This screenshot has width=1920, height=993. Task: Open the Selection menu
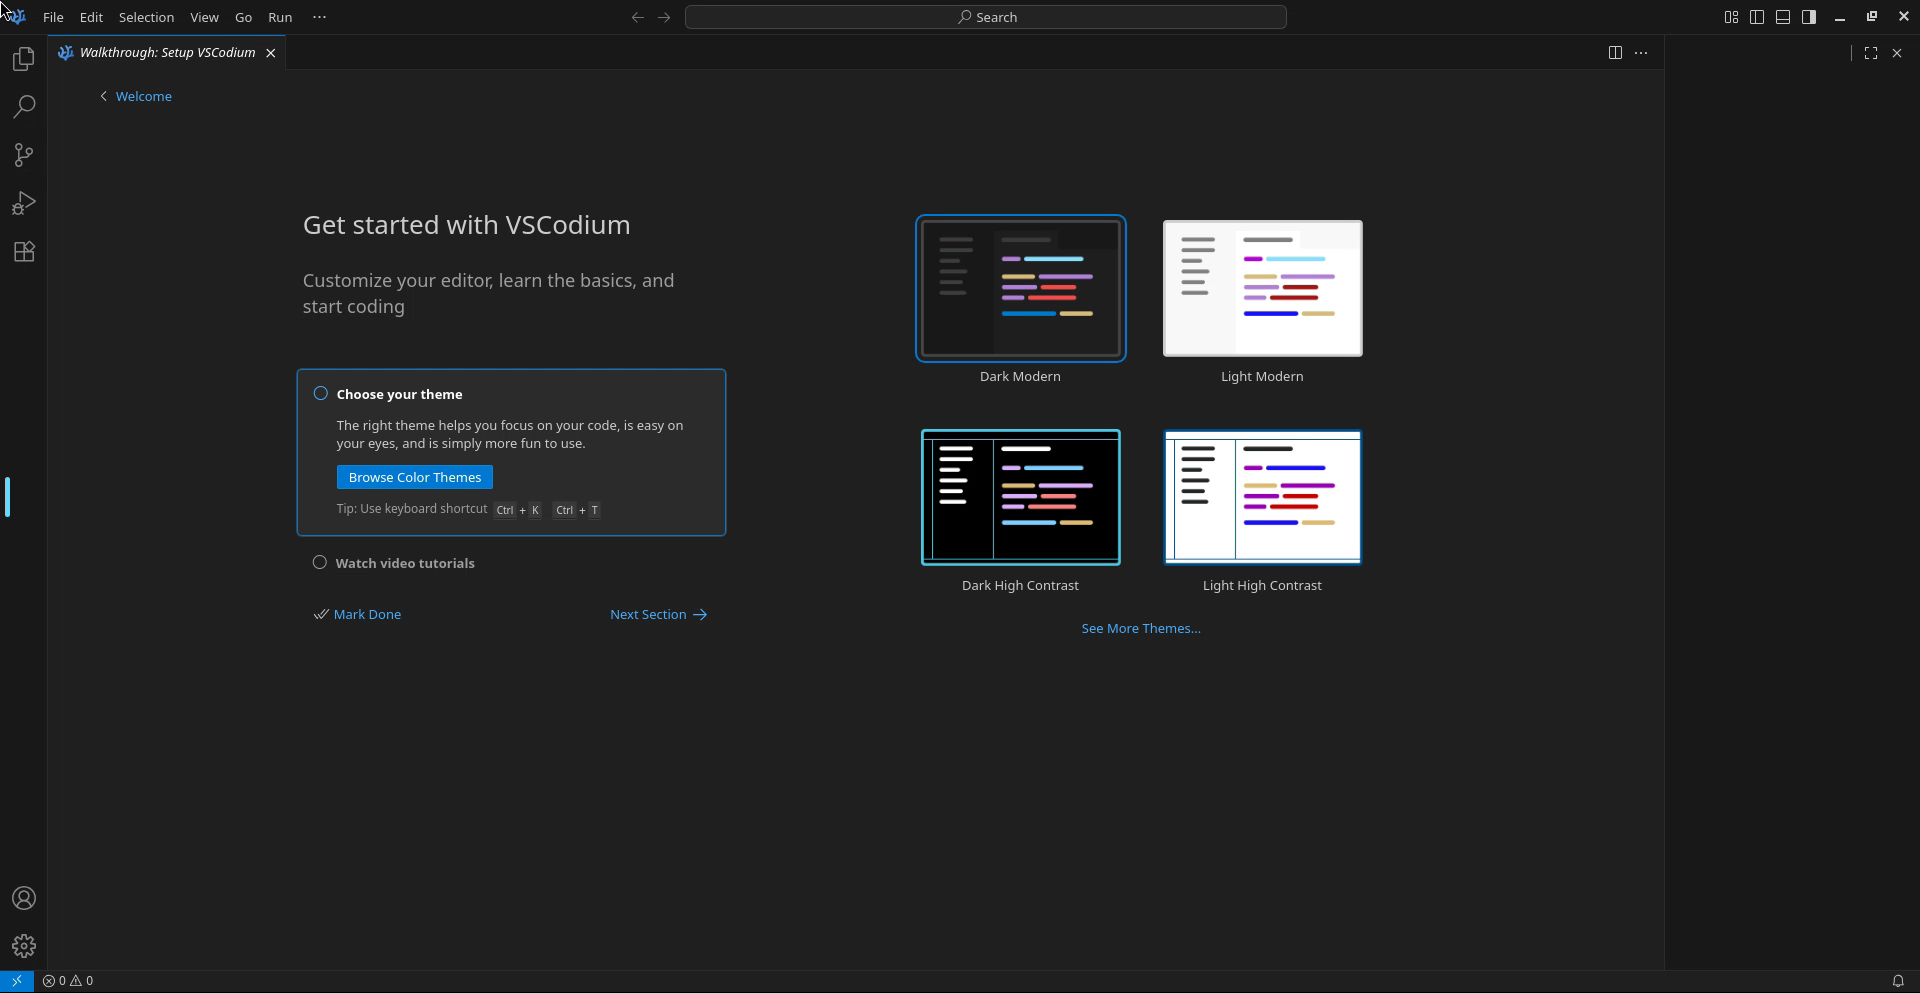point(146,17)
